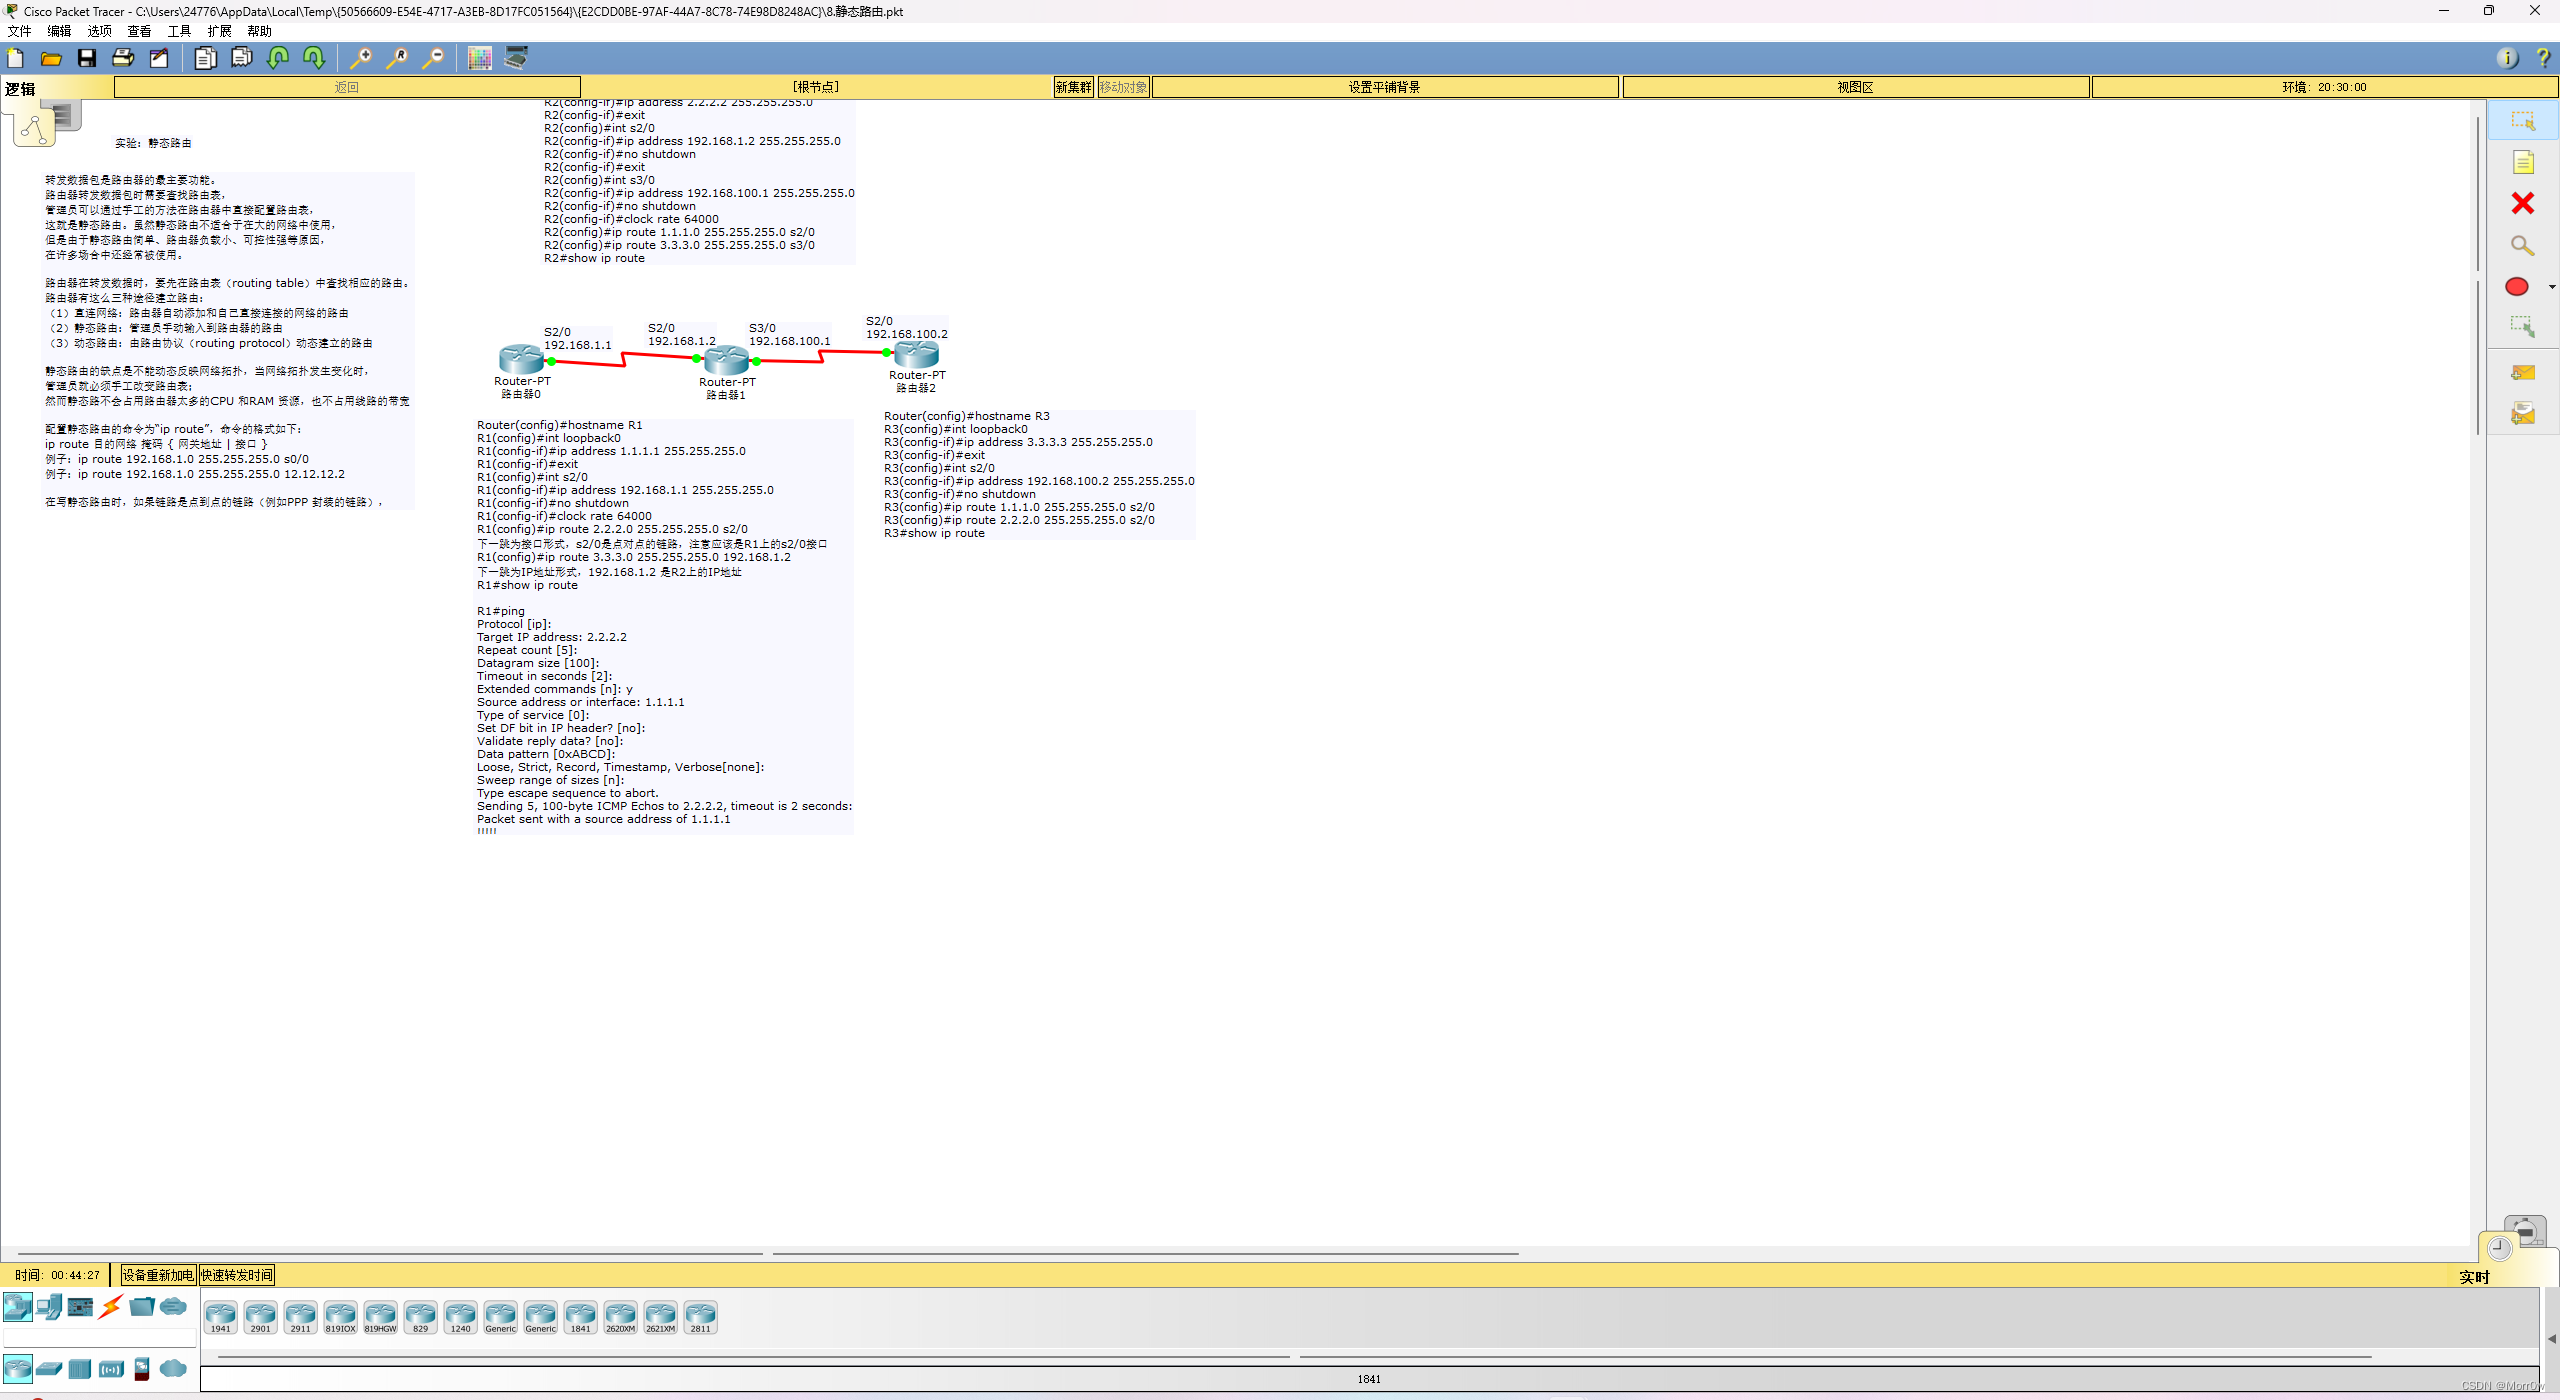Click the Paste icon in toolbar
The width and height of the screenshot is (2560, 1400).
point(242,58)
